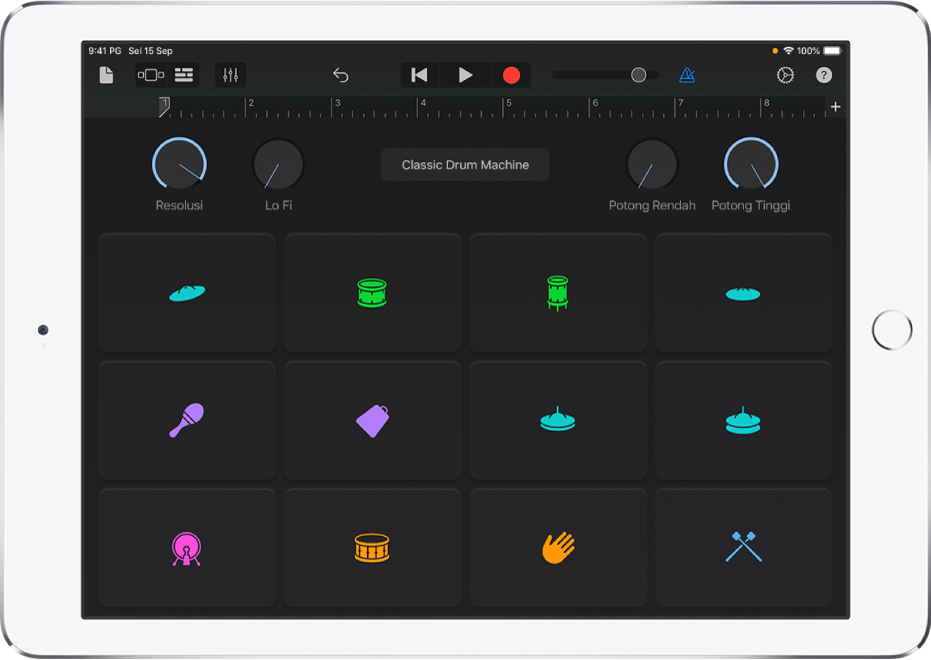Click bar 3 on the ruler
The width and height of the screenshot is (931, 660).
pyautogui.click(x=337, y=103)
